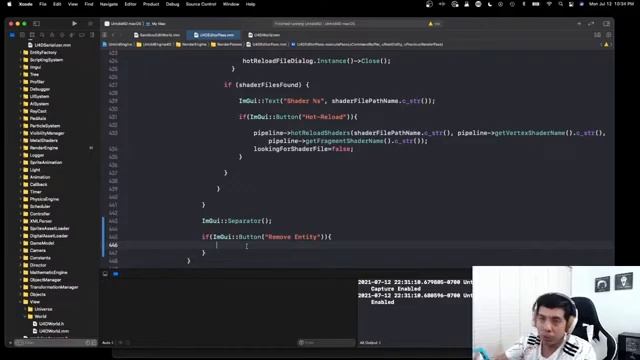640x360 pixels.
Task: Run the project with the Play button
Action: (74, 24)
